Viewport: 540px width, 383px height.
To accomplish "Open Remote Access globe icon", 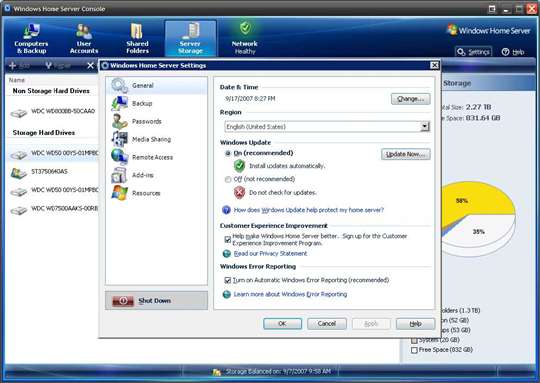I will coord(120,157).
